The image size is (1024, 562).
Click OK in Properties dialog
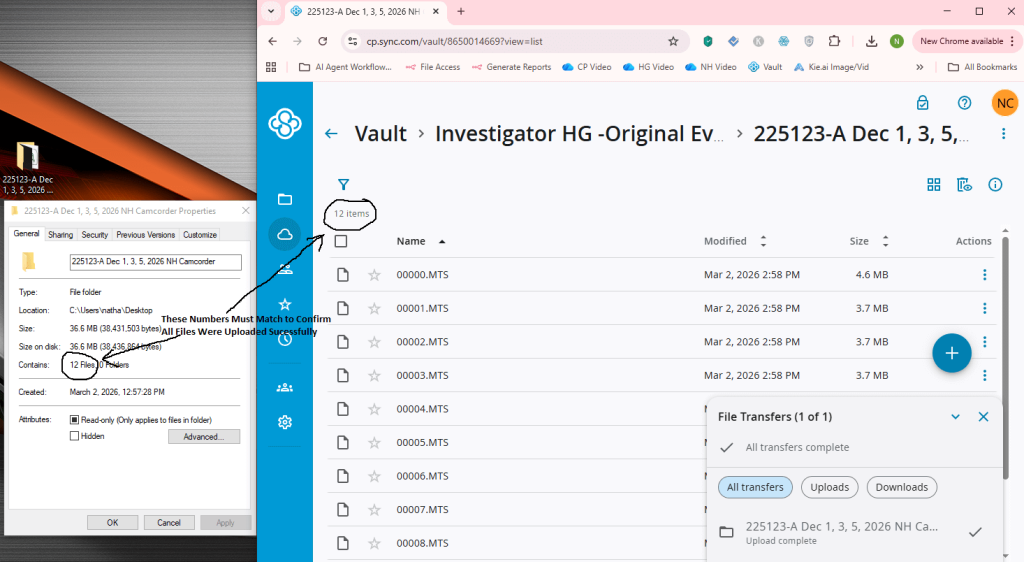tap(112, 523)
